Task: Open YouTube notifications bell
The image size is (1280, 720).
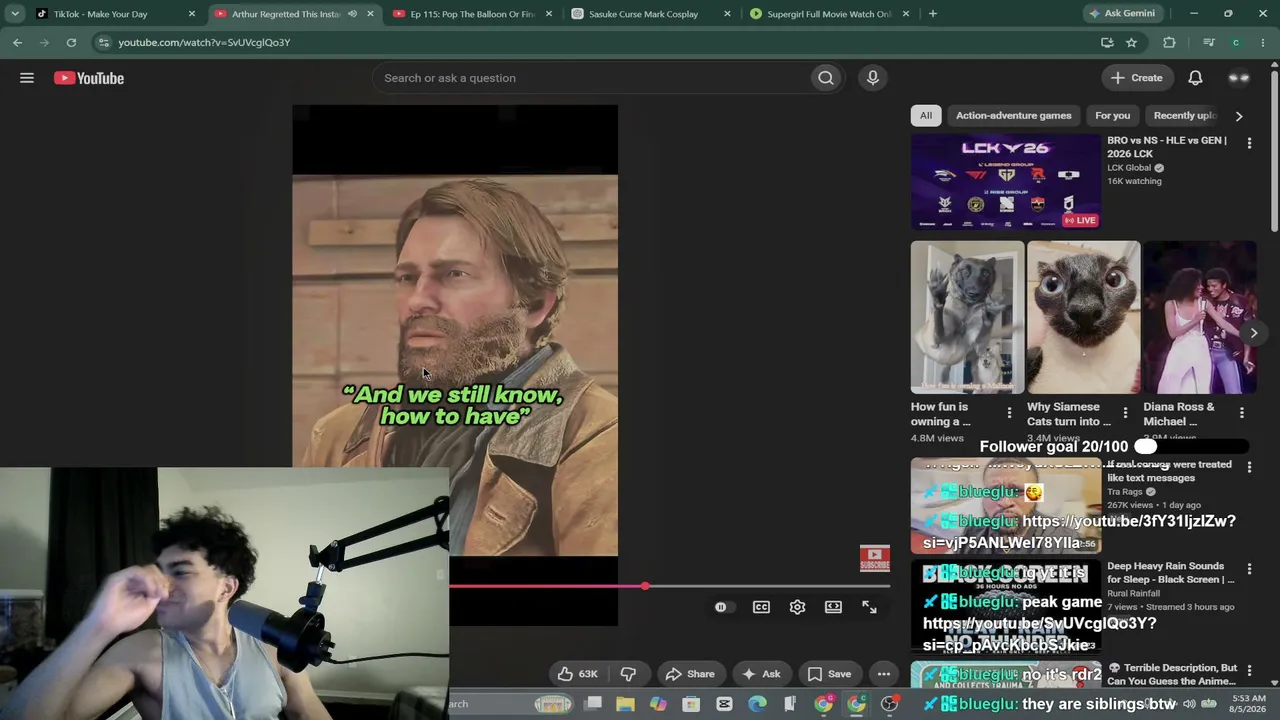Action: [x=1195, y=78]
